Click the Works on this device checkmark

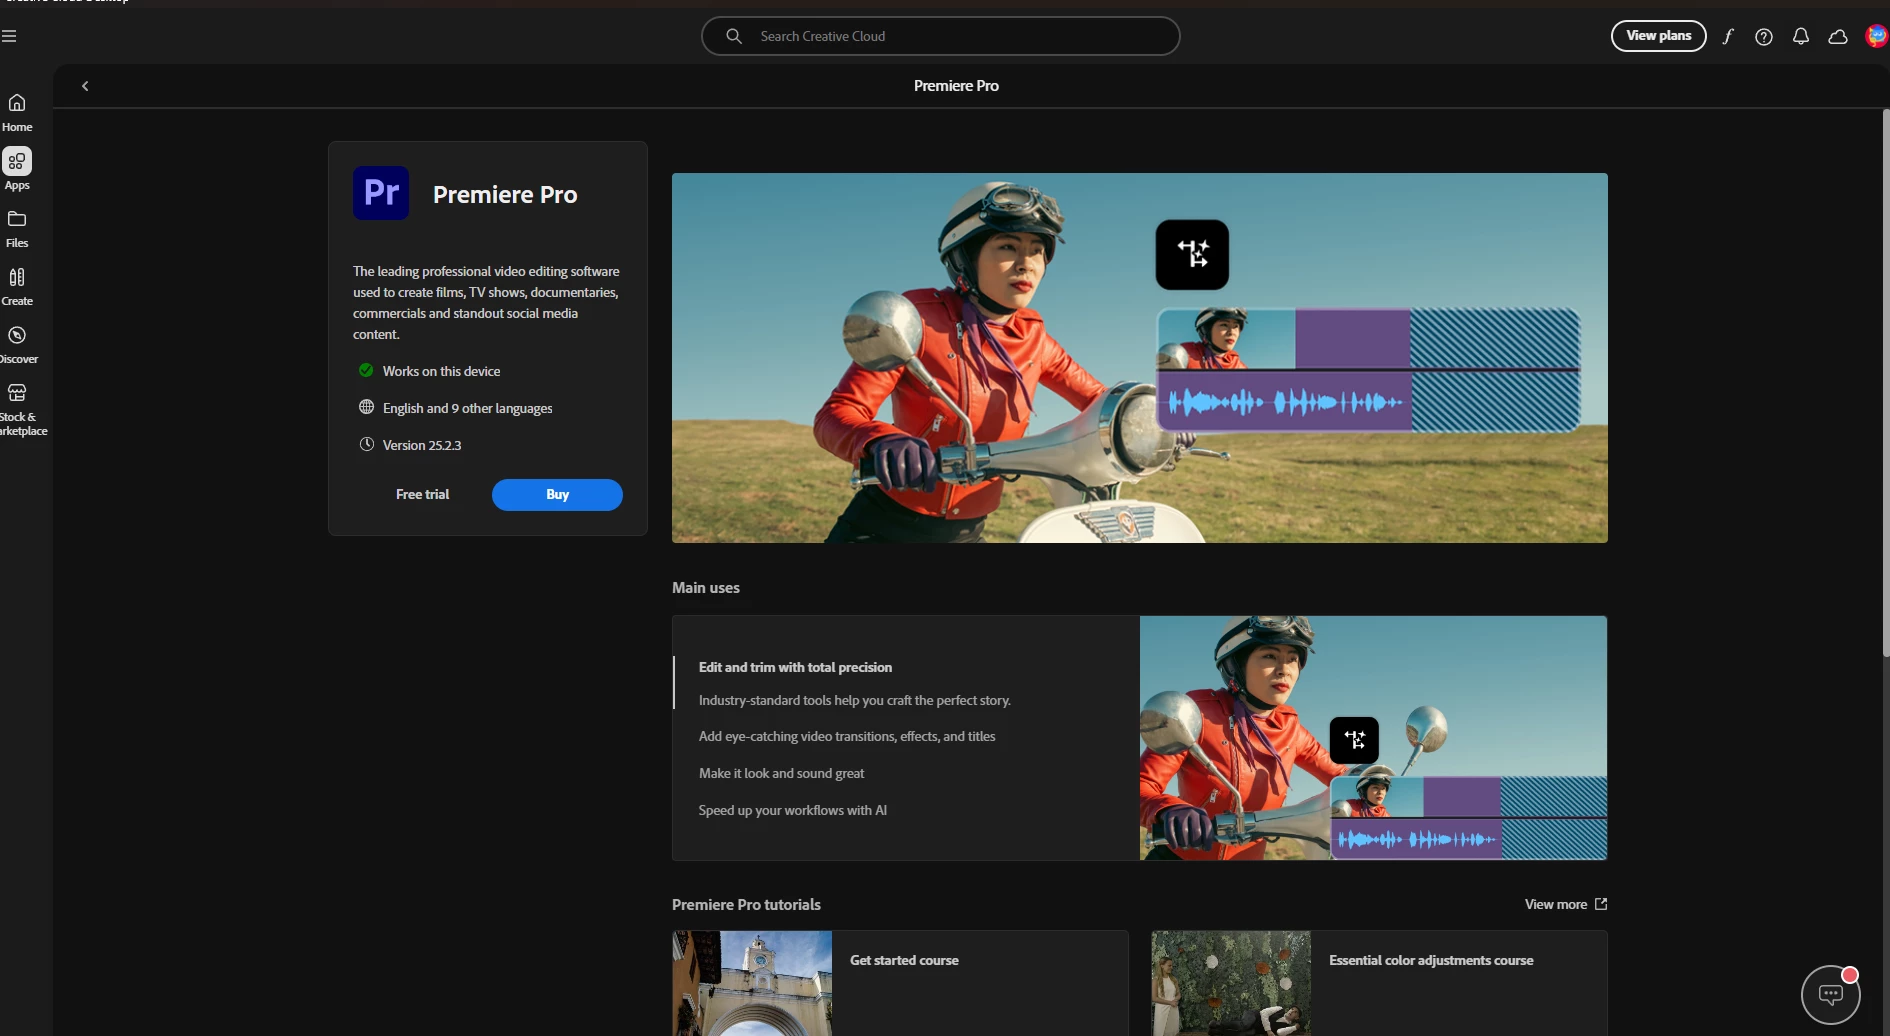tap(366, 370)
